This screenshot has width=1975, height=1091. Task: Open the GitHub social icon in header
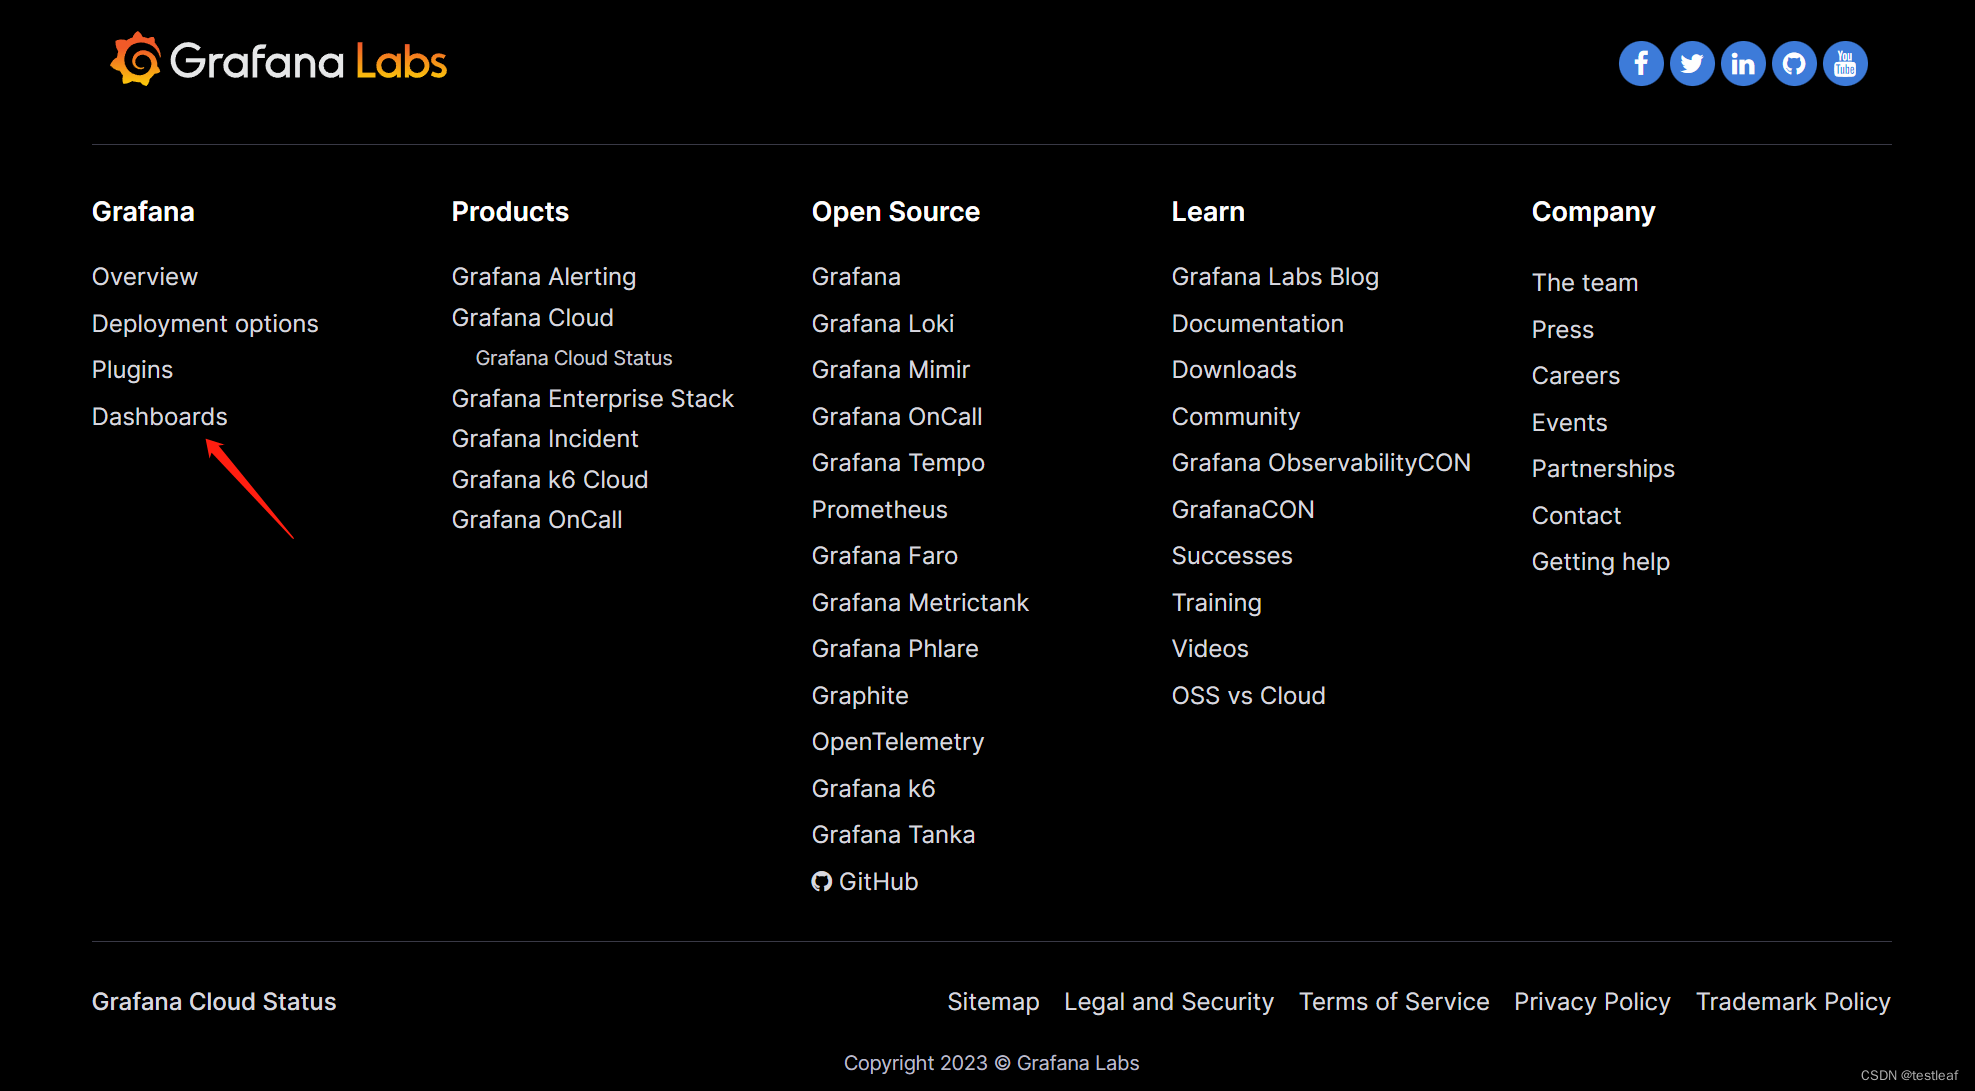(x=1794, y=63)
